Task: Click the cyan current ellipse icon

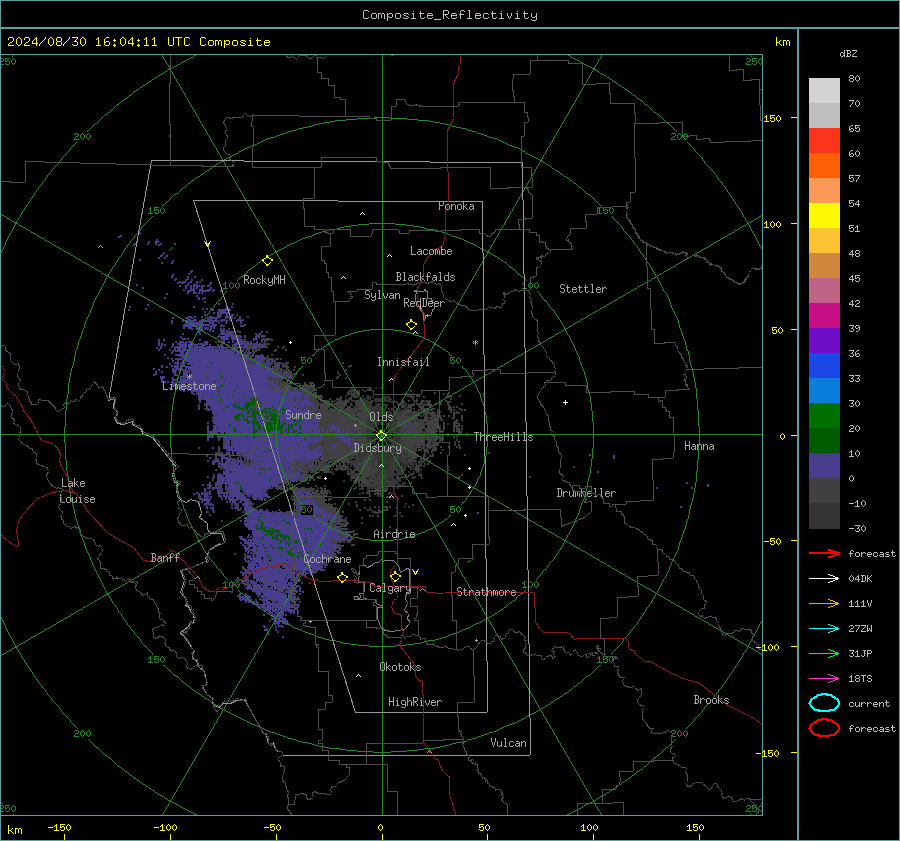Action: (824, 703)
